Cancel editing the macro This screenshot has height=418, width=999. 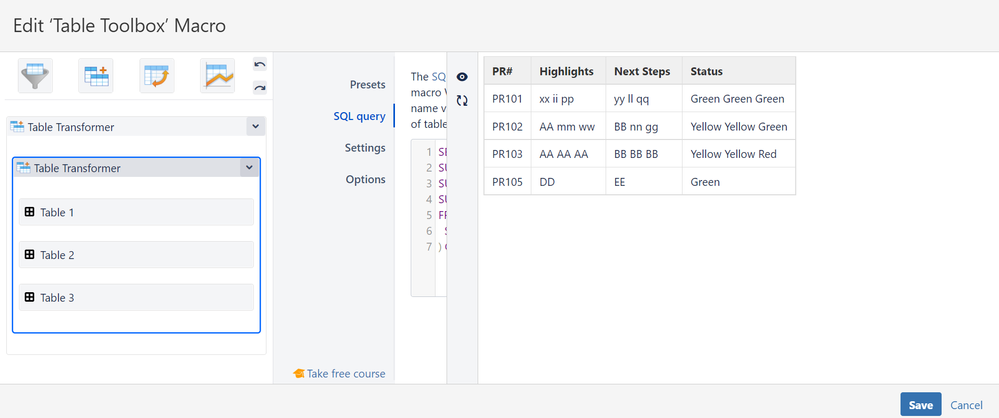(966, 405)
